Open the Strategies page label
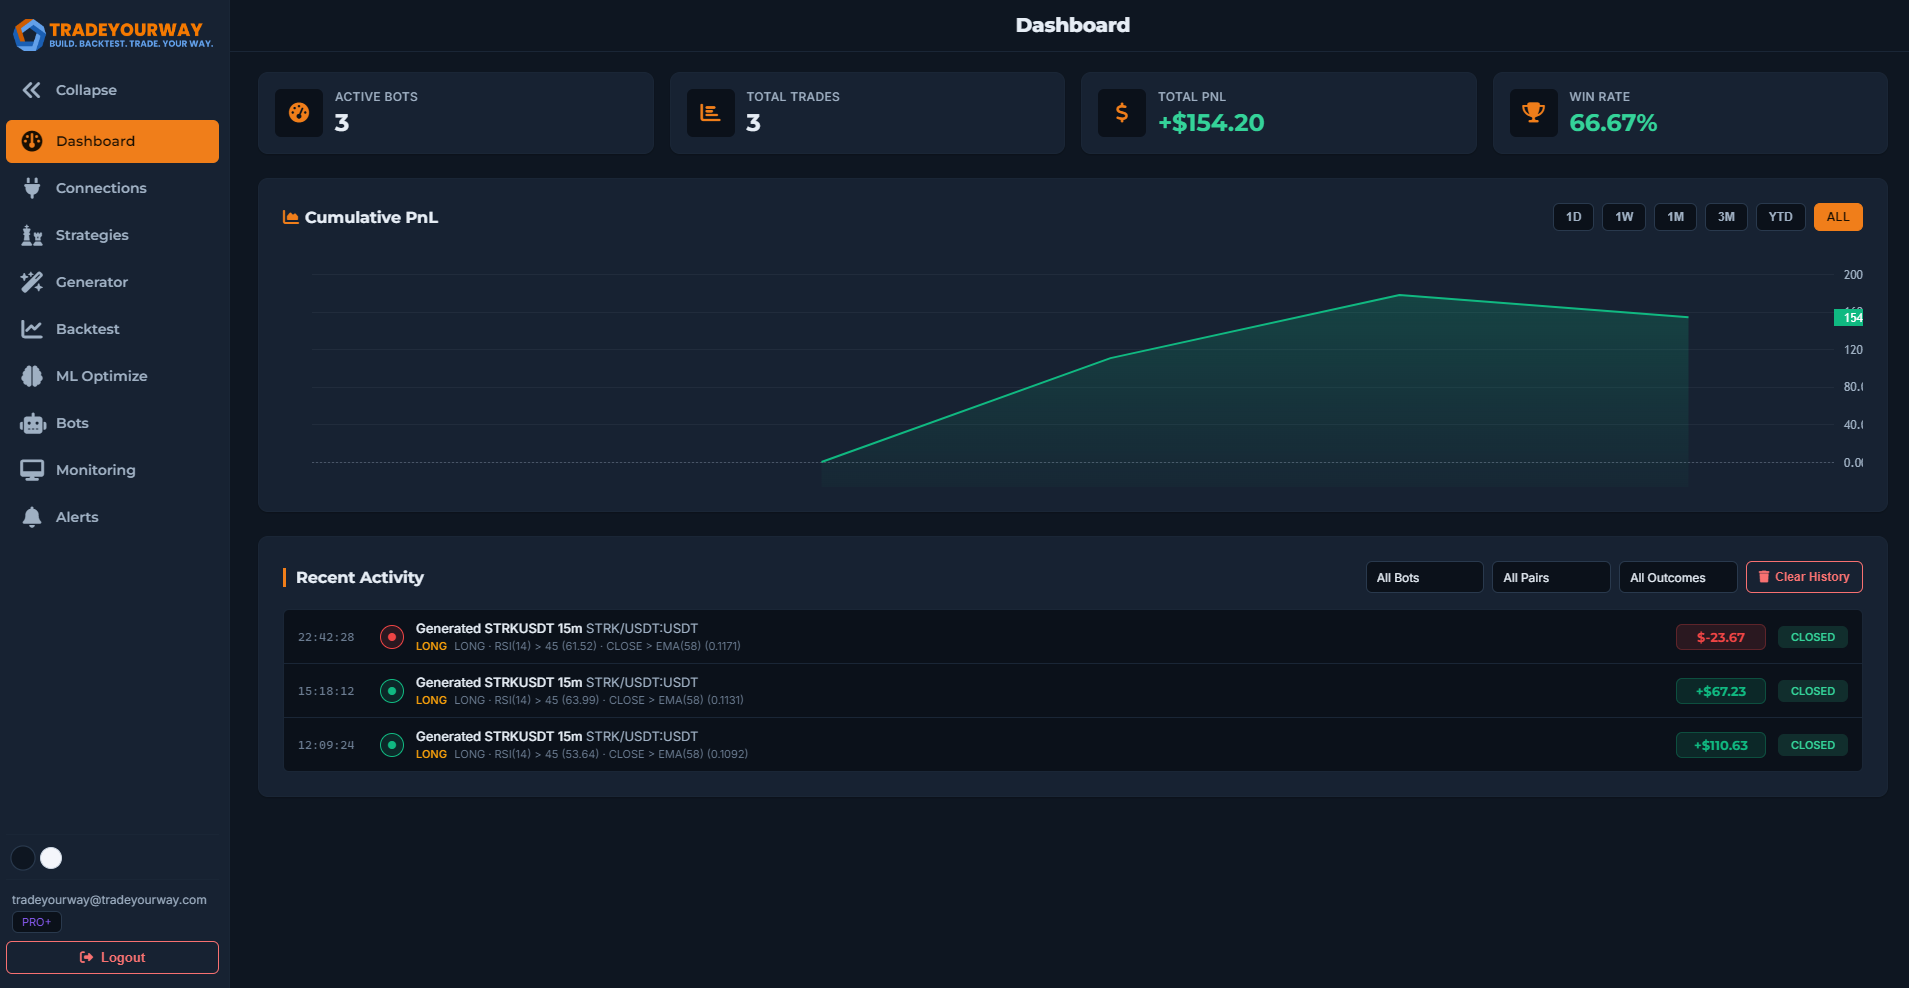Screen dimensions: 1909x988 [x=92, y=235]
